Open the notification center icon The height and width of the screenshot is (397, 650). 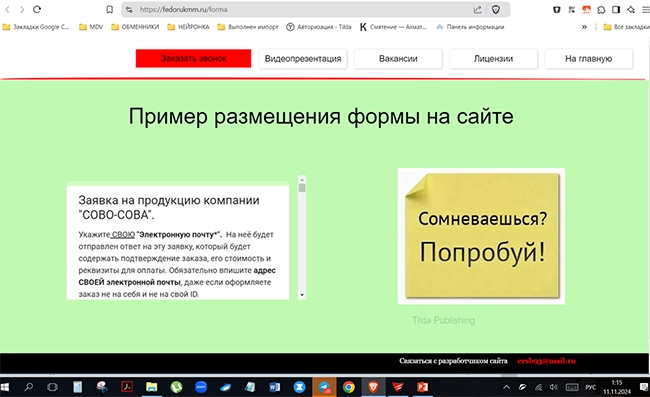[644, 387]
